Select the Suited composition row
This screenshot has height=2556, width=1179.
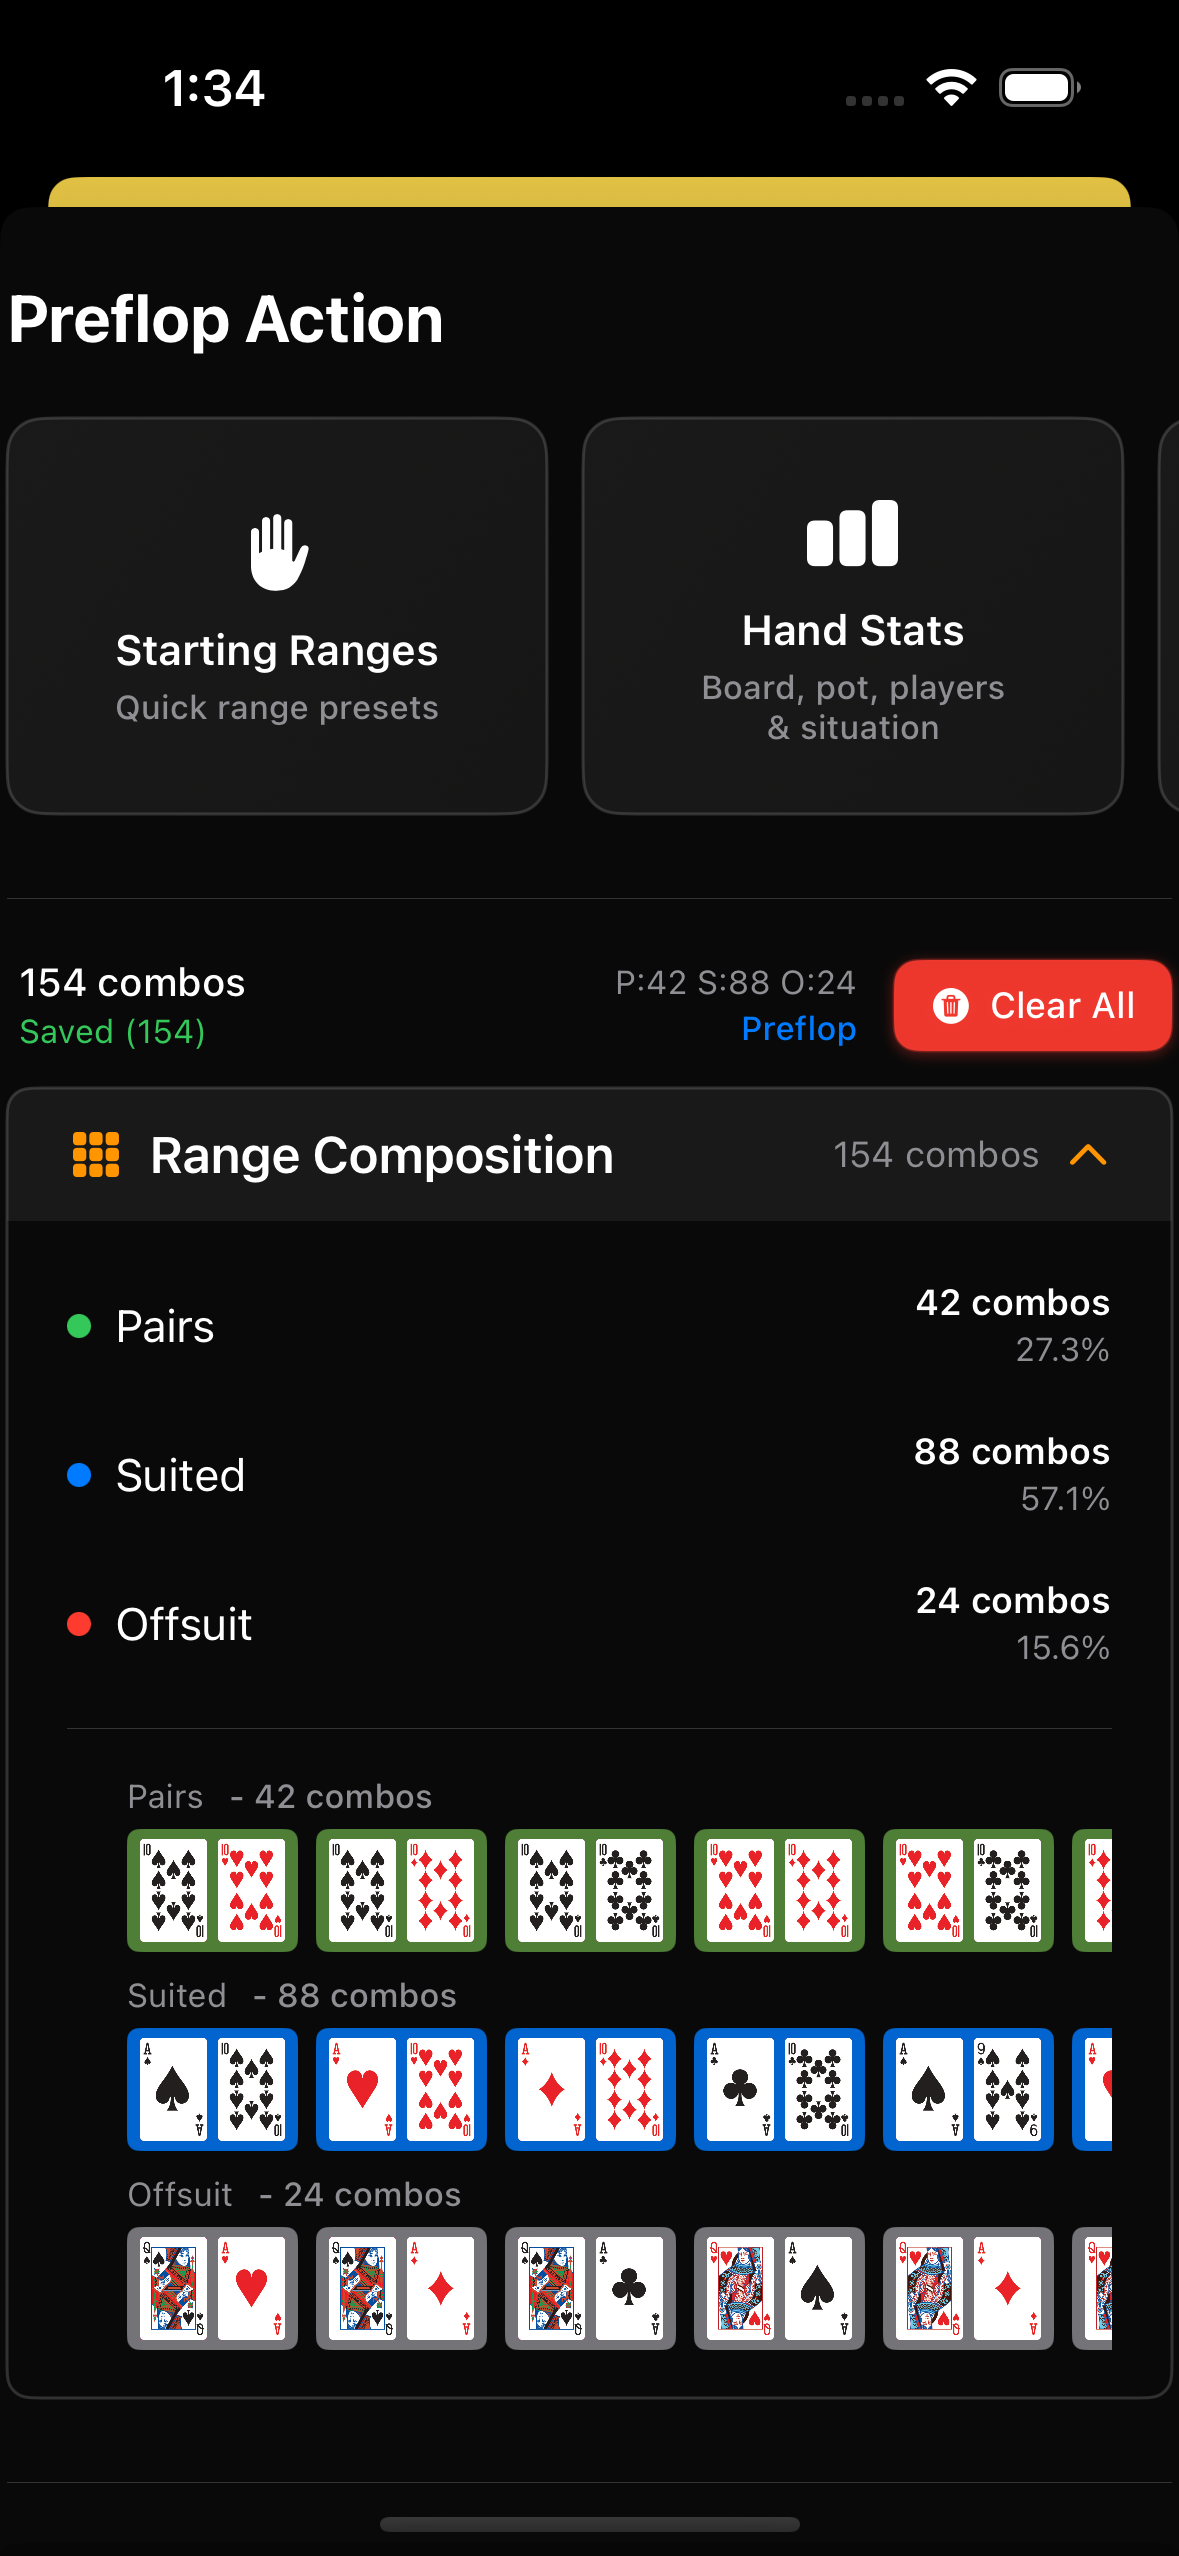(x=588, y=1475)
